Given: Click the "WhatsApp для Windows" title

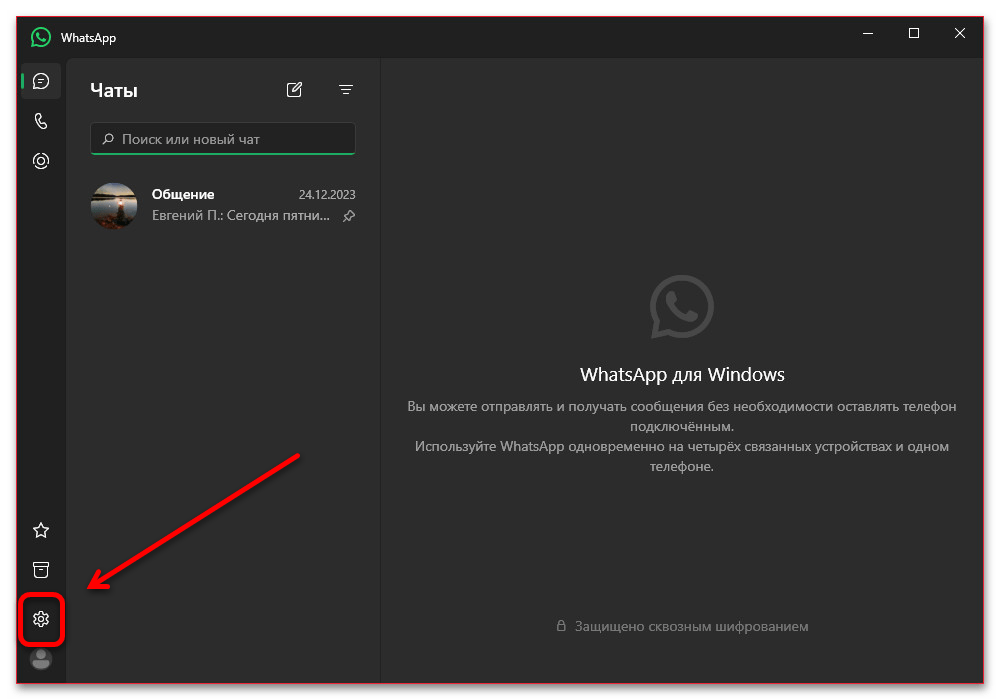Looking at the screenshot, I should pyautogui.click(x=682, y=374).
